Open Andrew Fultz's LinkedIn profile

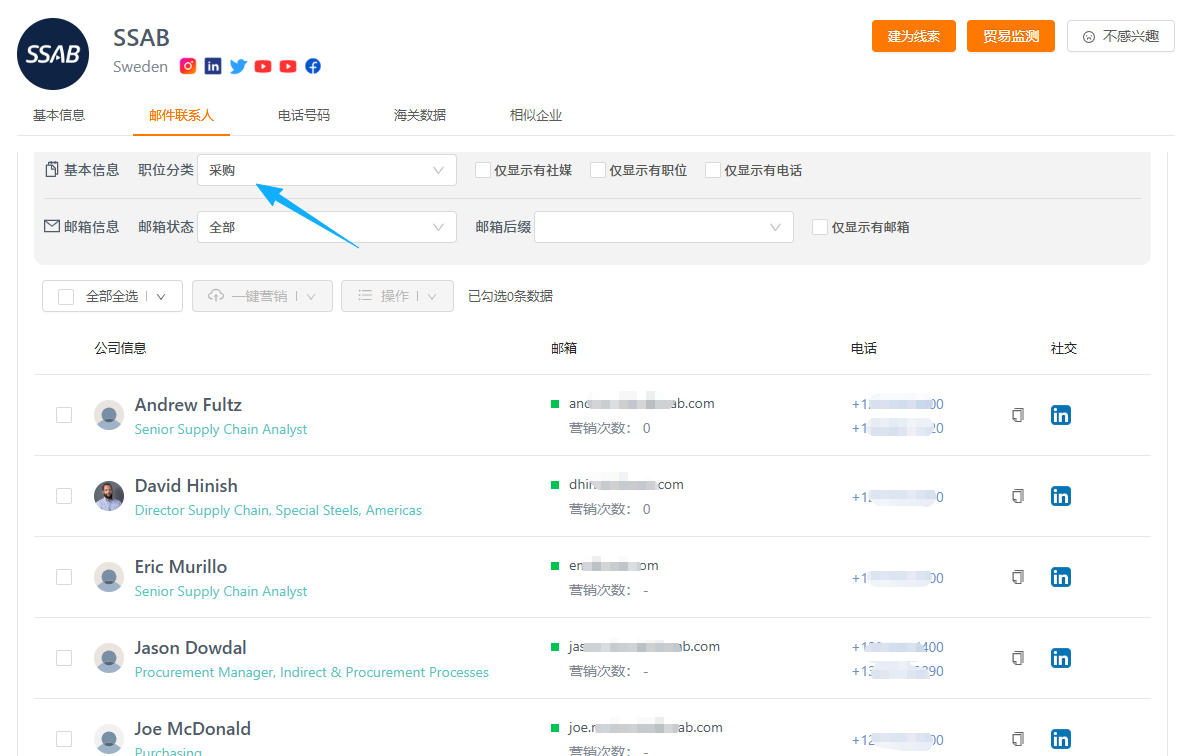[1060, 415]
